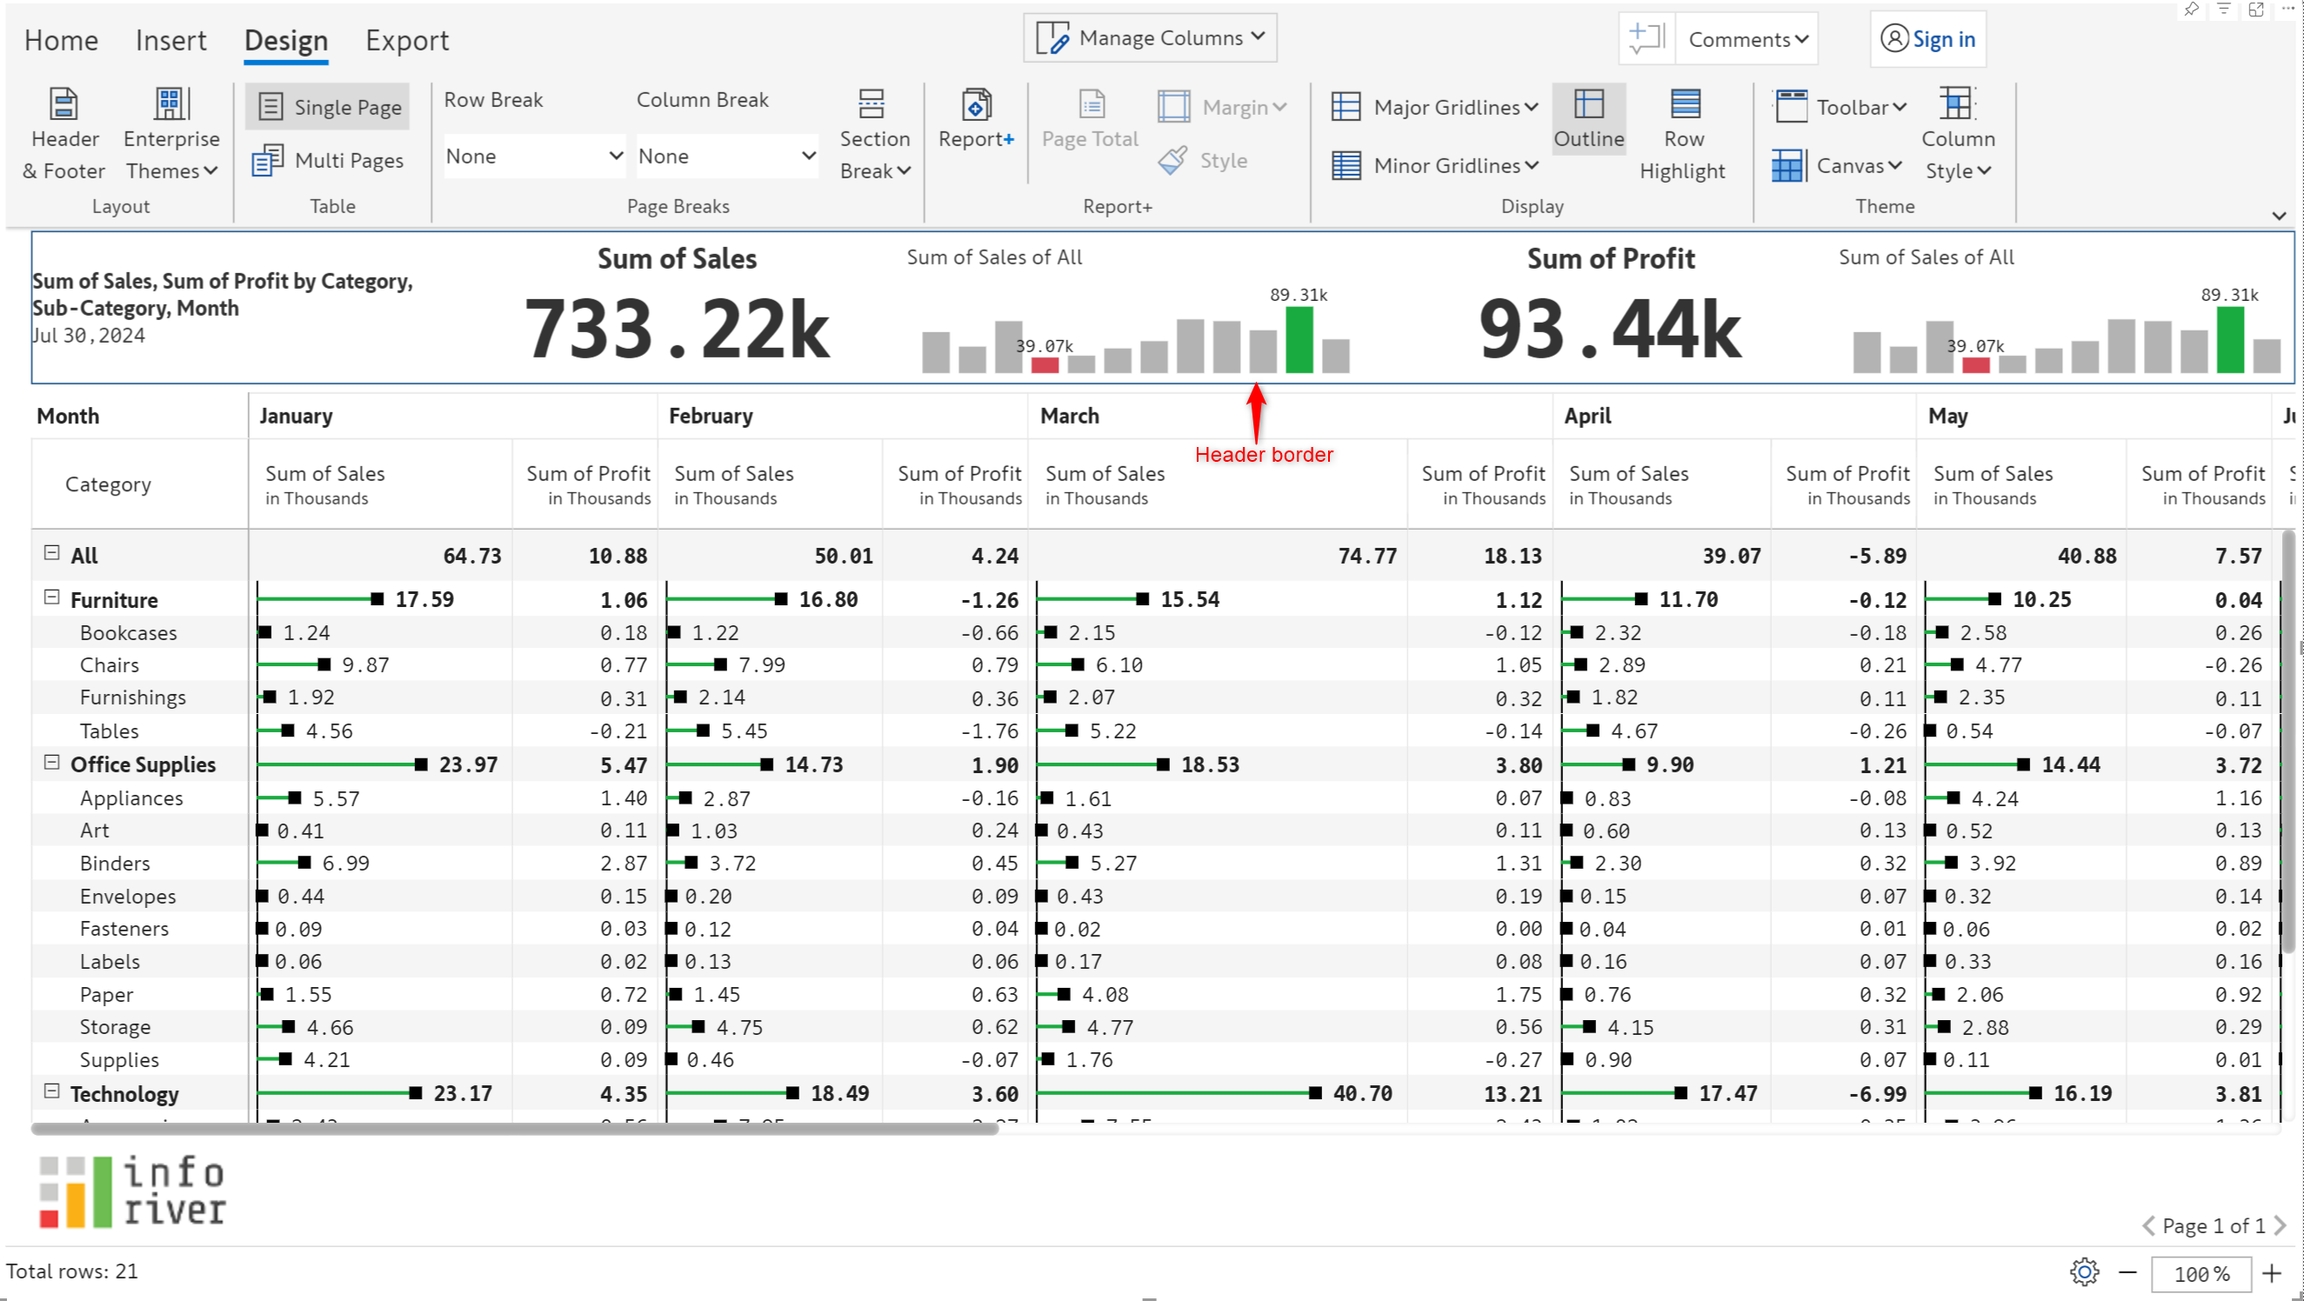Screen dimensions: 2304x1301
Task: Select Single Page table layout
Action: 329,107
